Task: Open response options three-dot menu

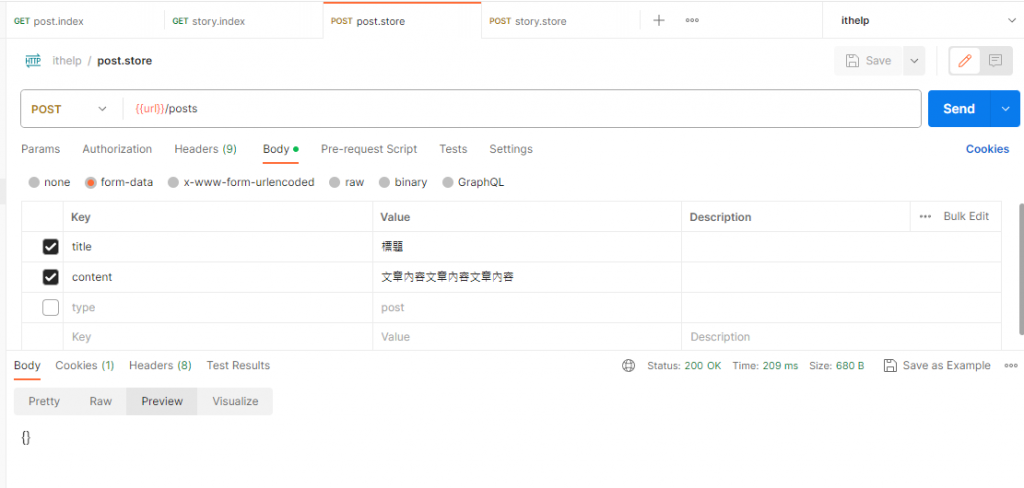Action: [x=1011, y=366]
